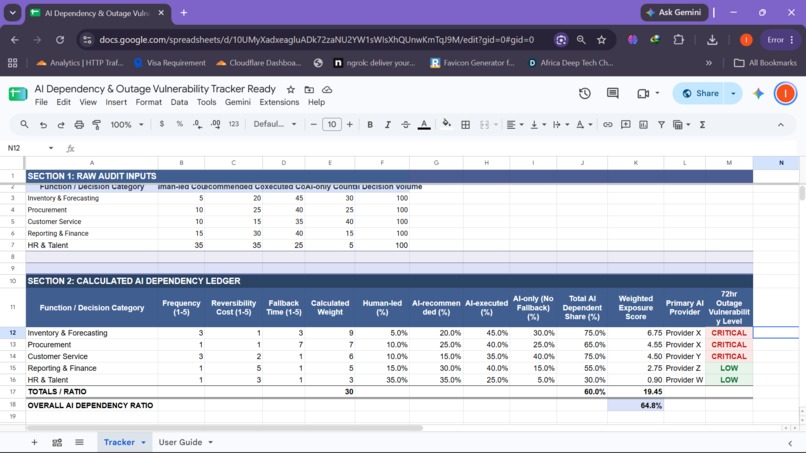Open fill color picker
This screenshot has width=806, height=453.
[x=447, y=124]
